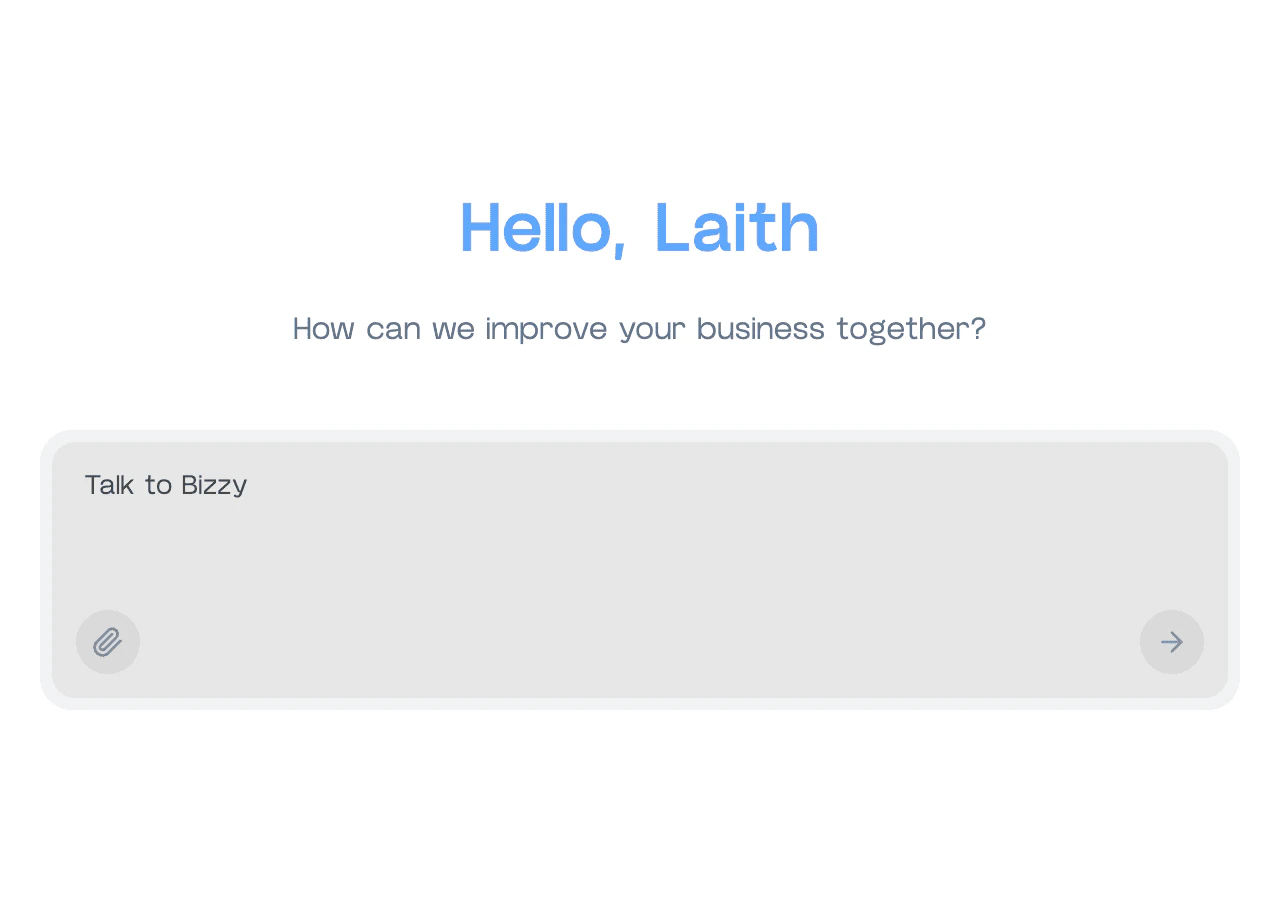Click the send arrow icon
The width and height of the screenshot is (1284, 912).
pyautogui.click(x=1171, y=642)
